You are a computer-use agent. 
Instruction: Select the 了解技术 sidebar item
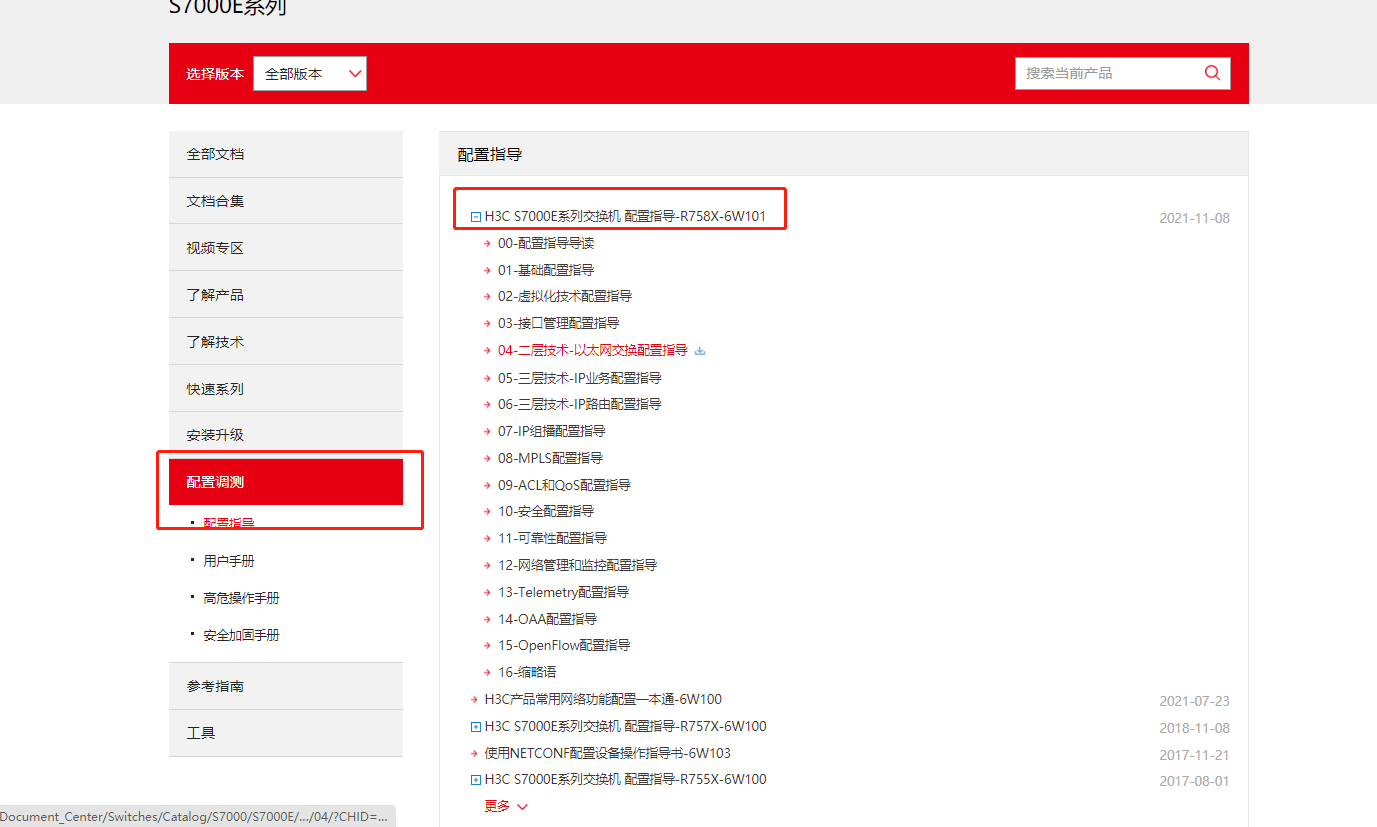click(x=286, y=342)
